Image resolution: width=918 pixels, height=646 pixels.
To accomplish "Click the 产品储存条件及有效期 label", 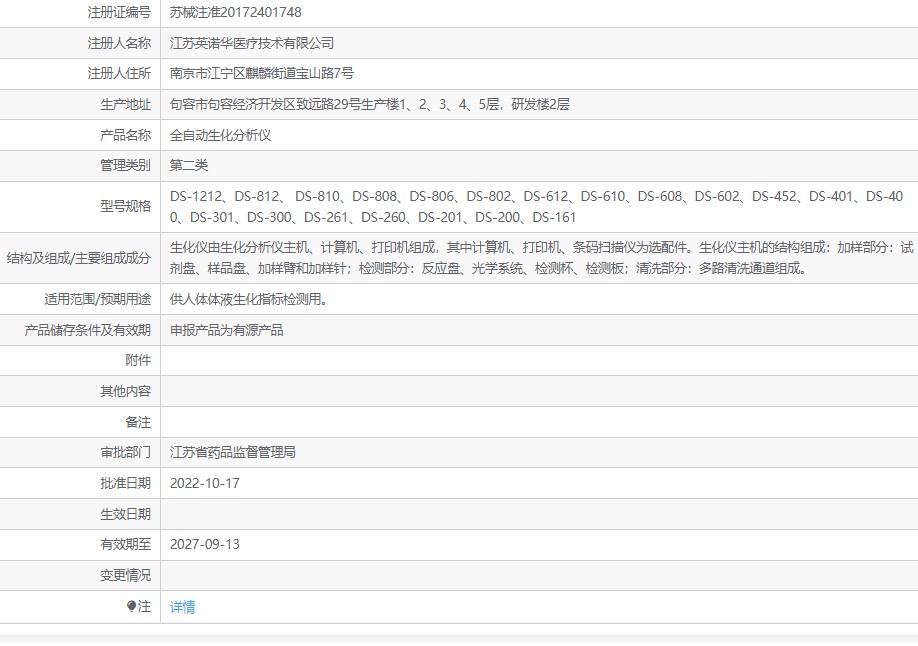I will (x=88, y=330).
